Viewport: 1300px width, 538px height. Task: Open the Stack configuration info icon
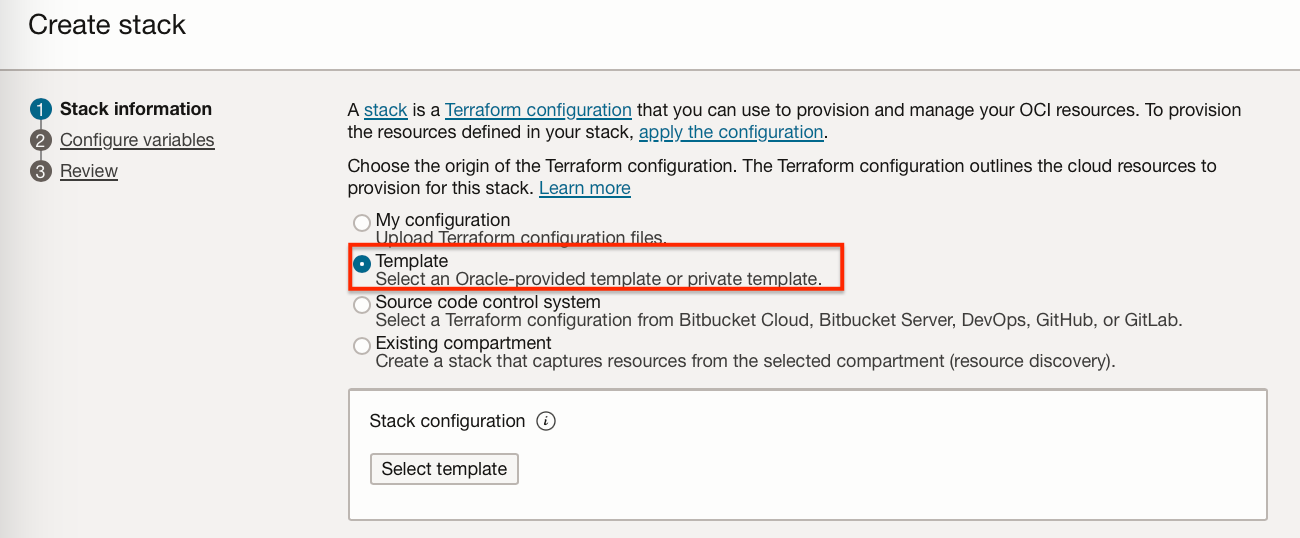545,421
